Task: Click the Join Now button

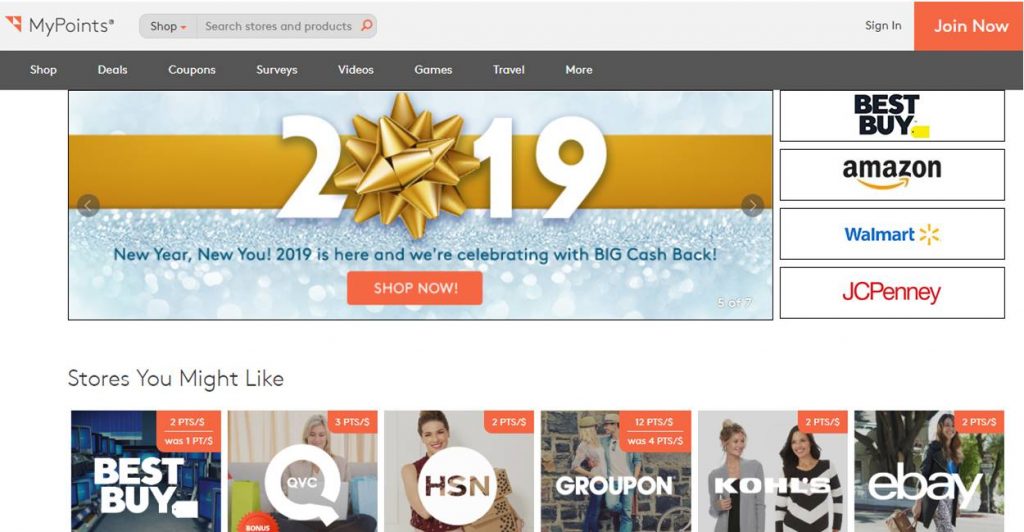Action: tap(969, 26)
